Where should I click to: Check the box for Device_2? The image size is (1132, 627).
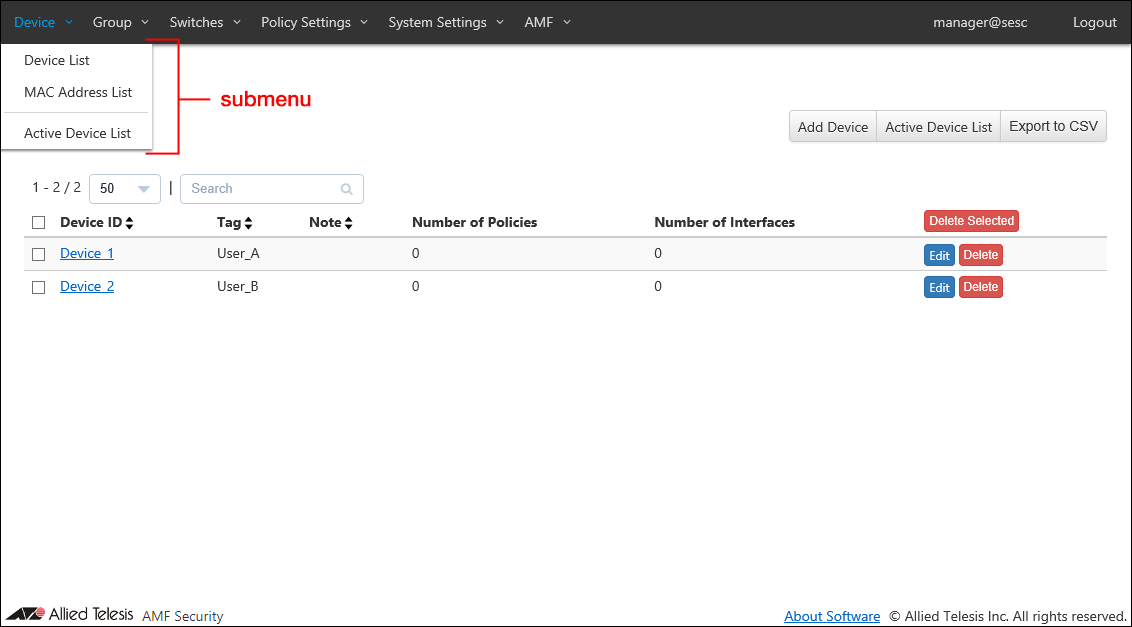click(x=39, y=287)
